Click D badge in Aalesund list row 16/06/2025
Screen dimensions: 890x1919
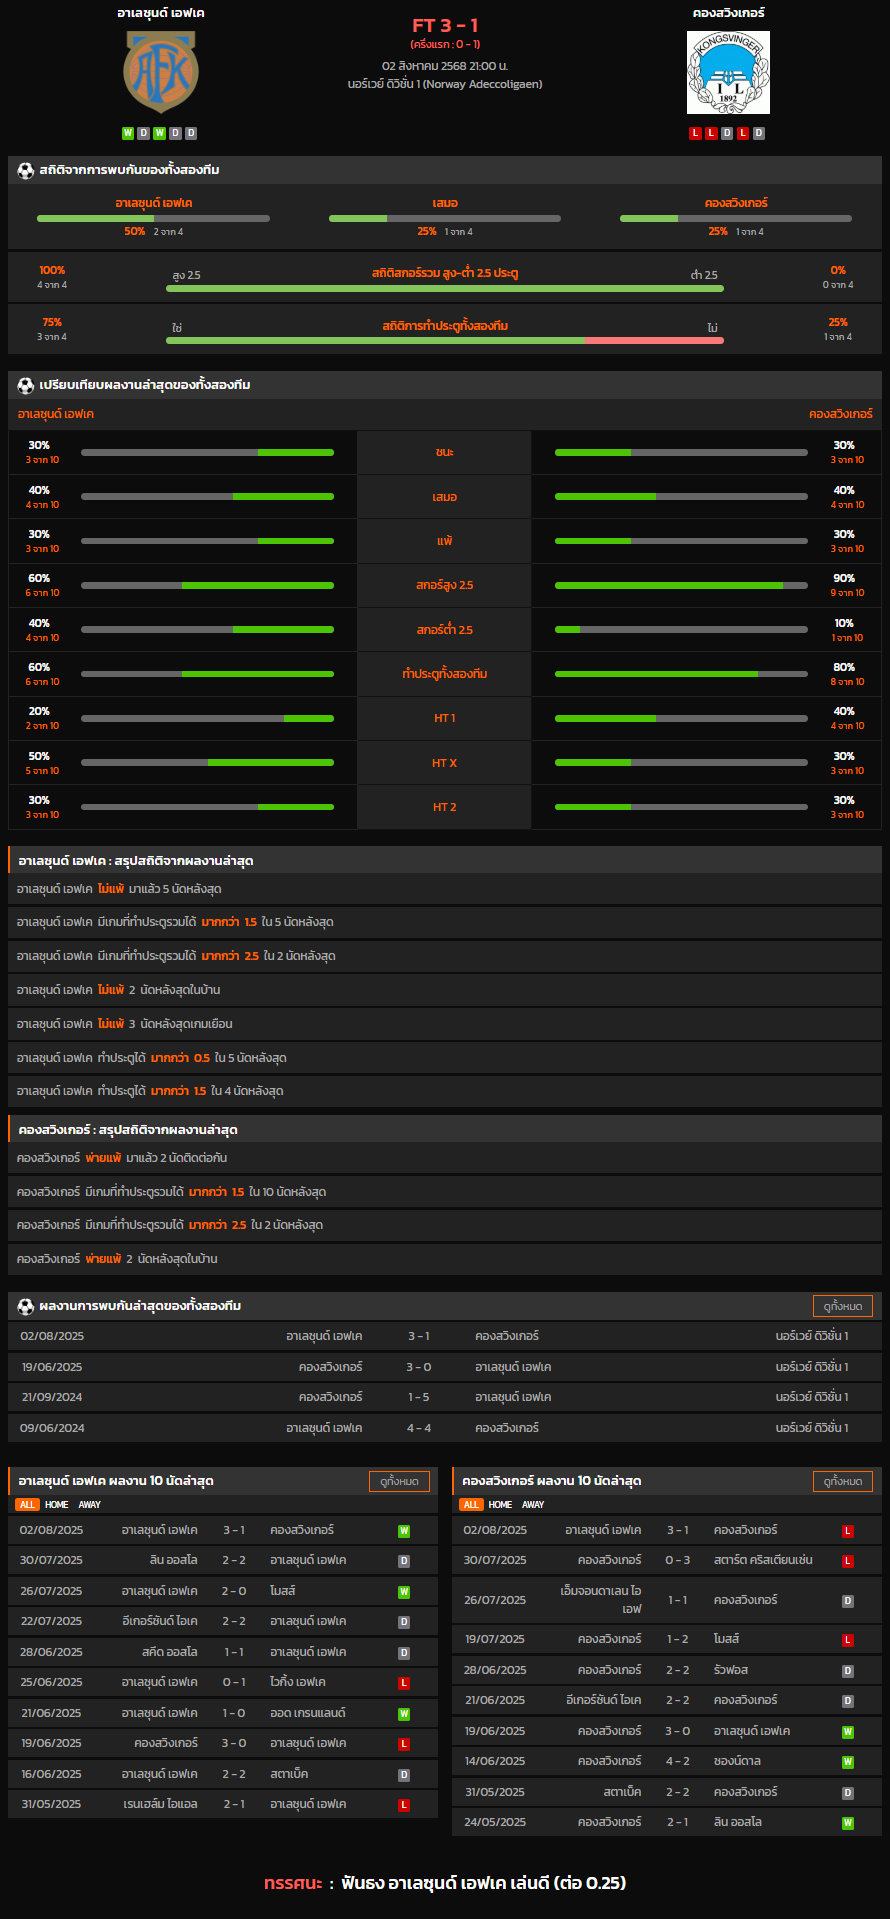(404, 1775)
